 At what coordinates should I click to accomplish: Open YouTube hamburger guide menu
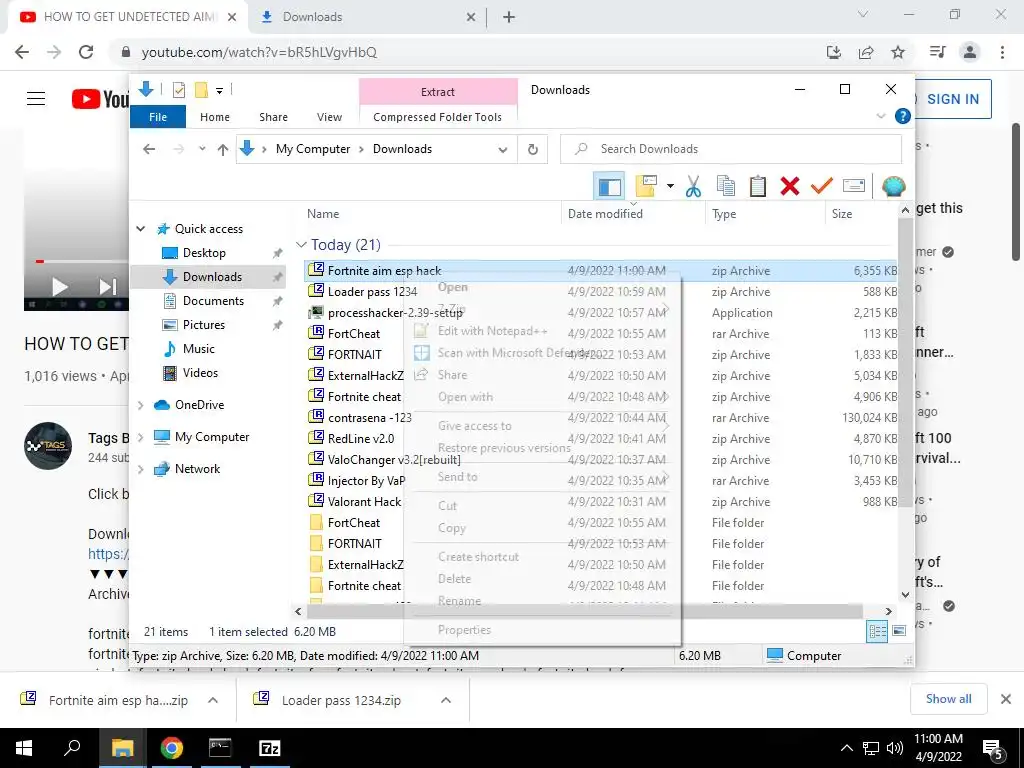[x=36, y=99]
